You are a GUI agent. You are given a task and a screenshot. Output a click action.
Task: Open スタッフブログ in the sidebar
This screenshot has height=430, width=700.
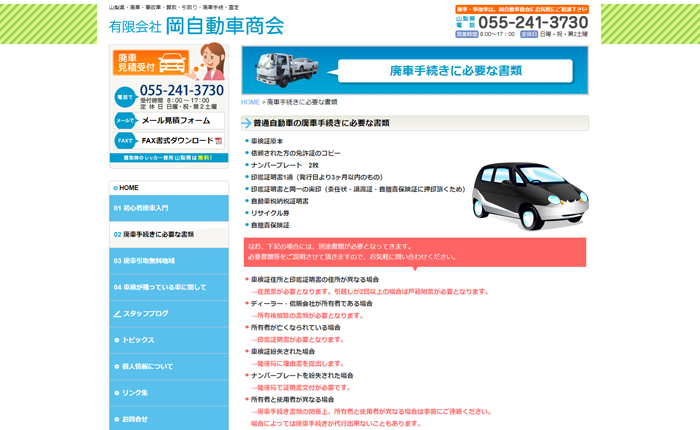[169, 313]
